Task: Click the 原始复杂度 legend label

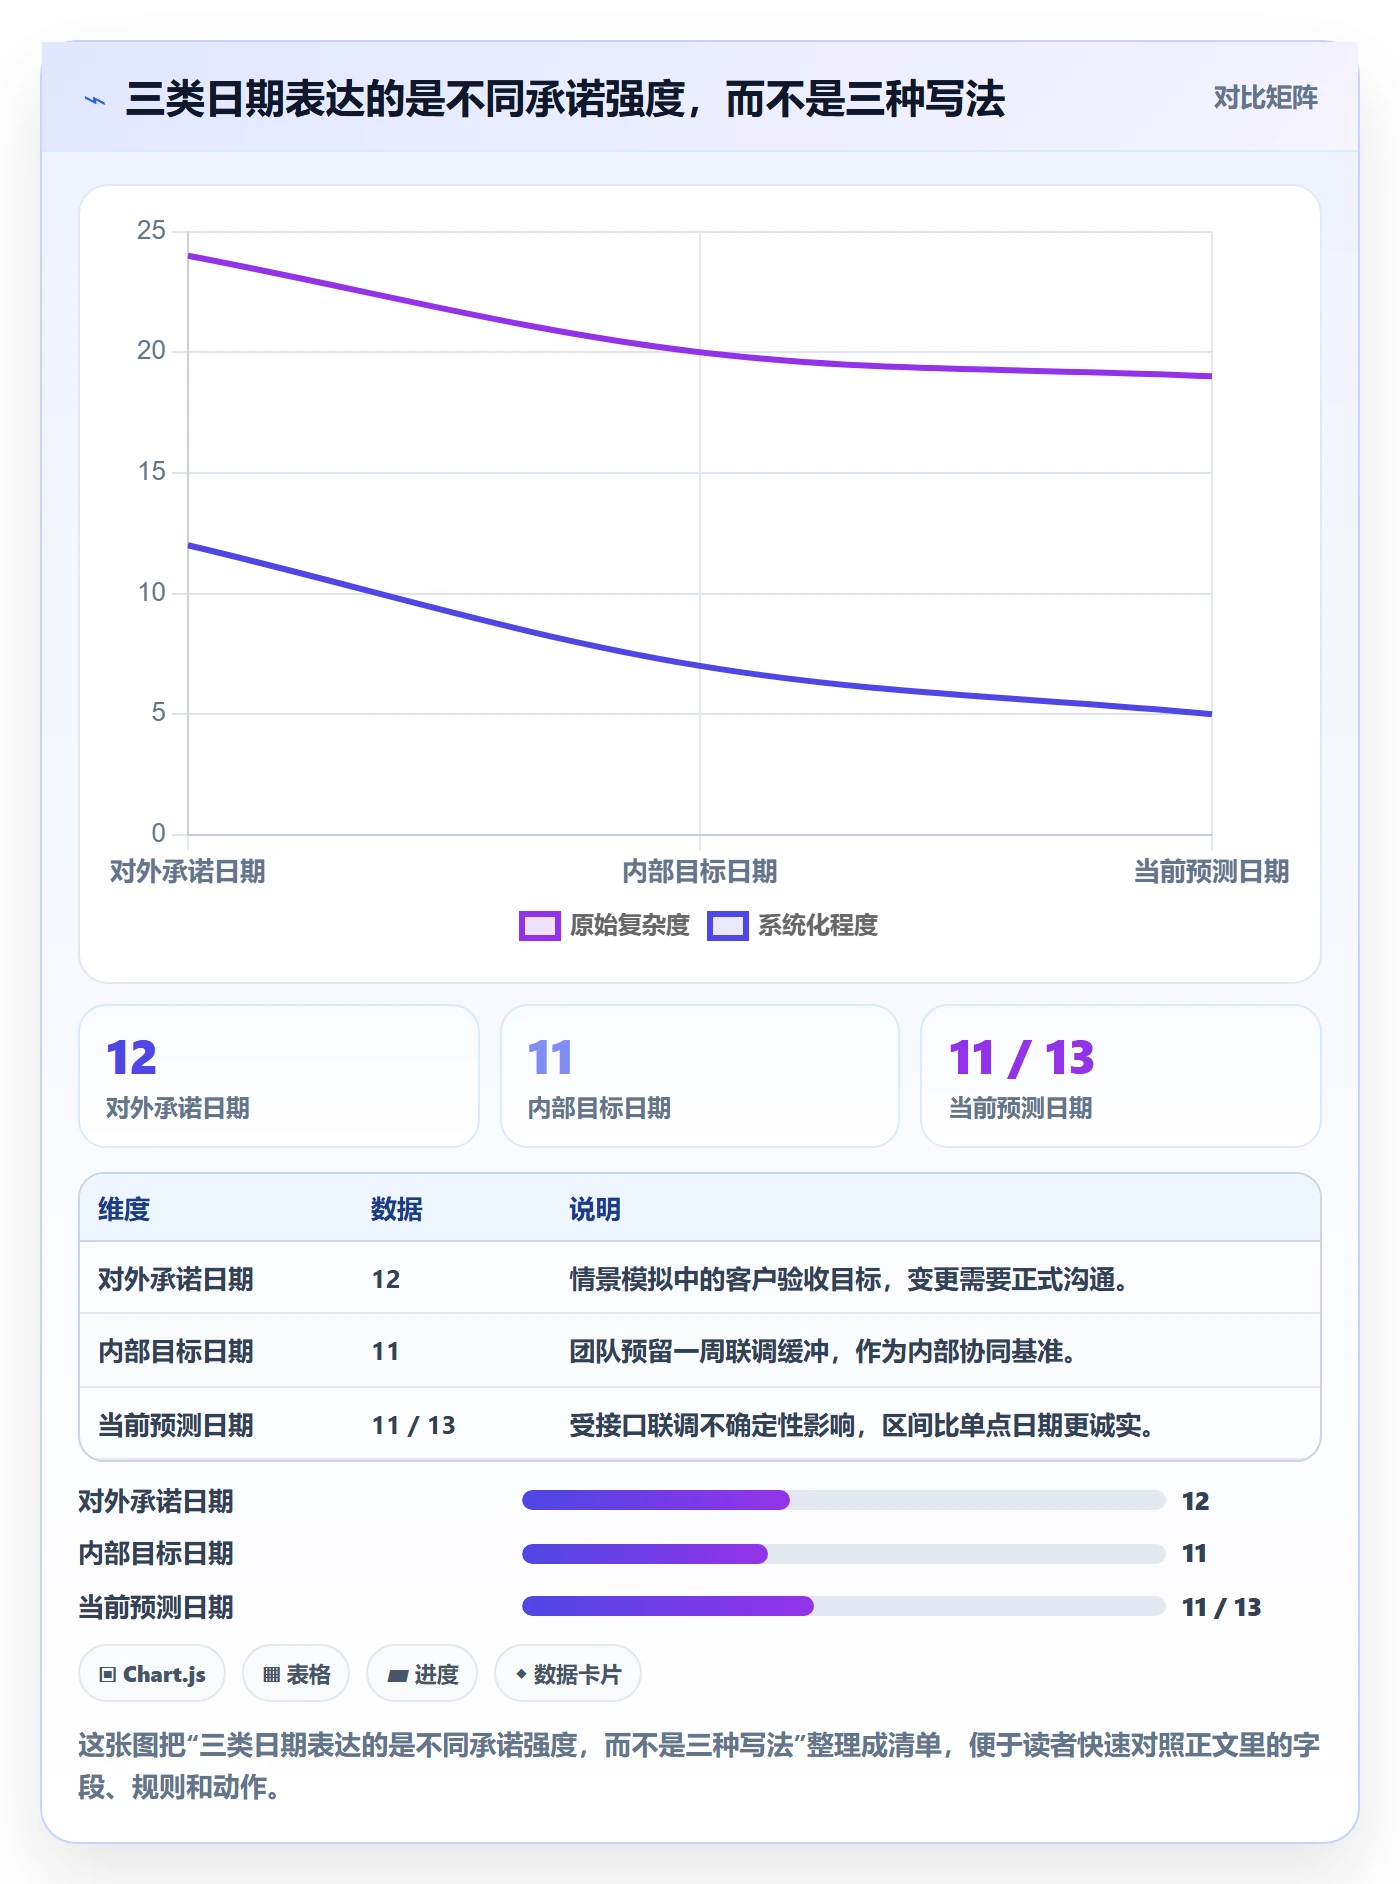Action: click(630, 926)
